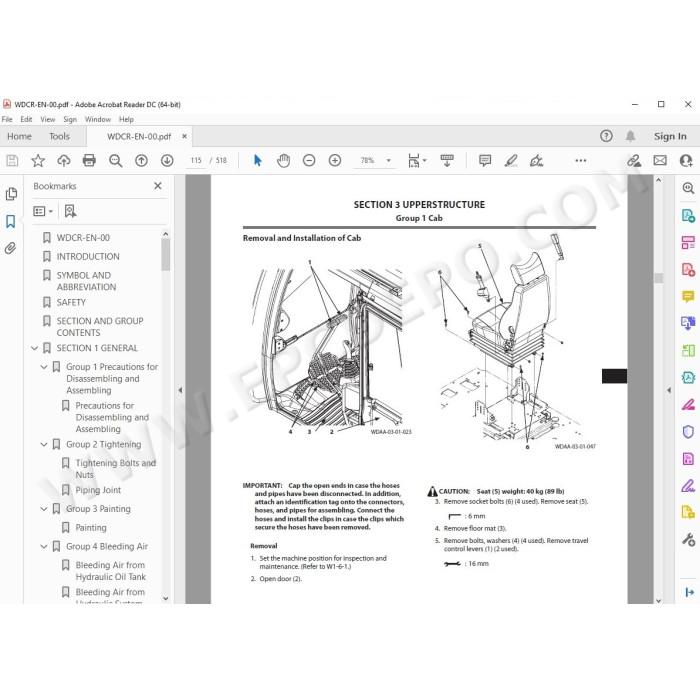Open the find text magnifier
The width and height of the screenshot is (700, 700).
pyautogui.click(x=116, y=160)
